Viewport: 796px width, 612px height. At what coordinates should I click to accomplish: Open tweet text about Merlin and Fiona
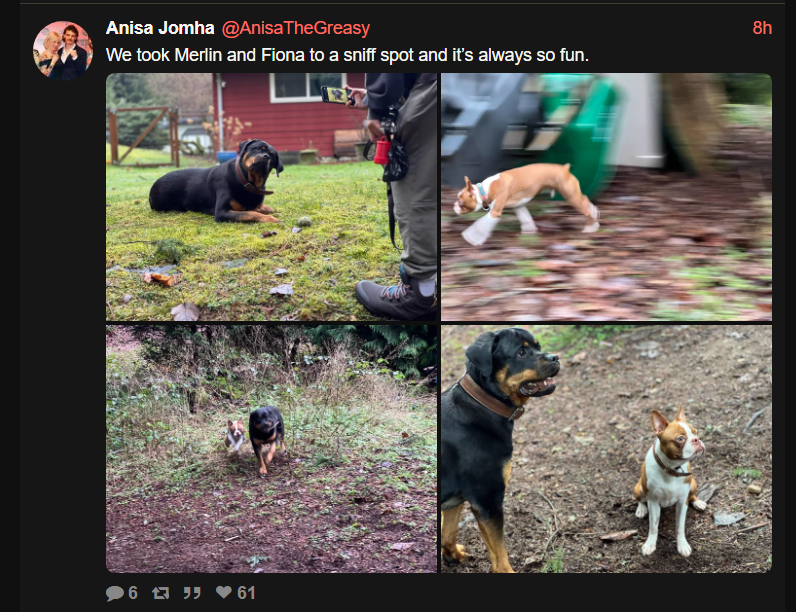347,55
